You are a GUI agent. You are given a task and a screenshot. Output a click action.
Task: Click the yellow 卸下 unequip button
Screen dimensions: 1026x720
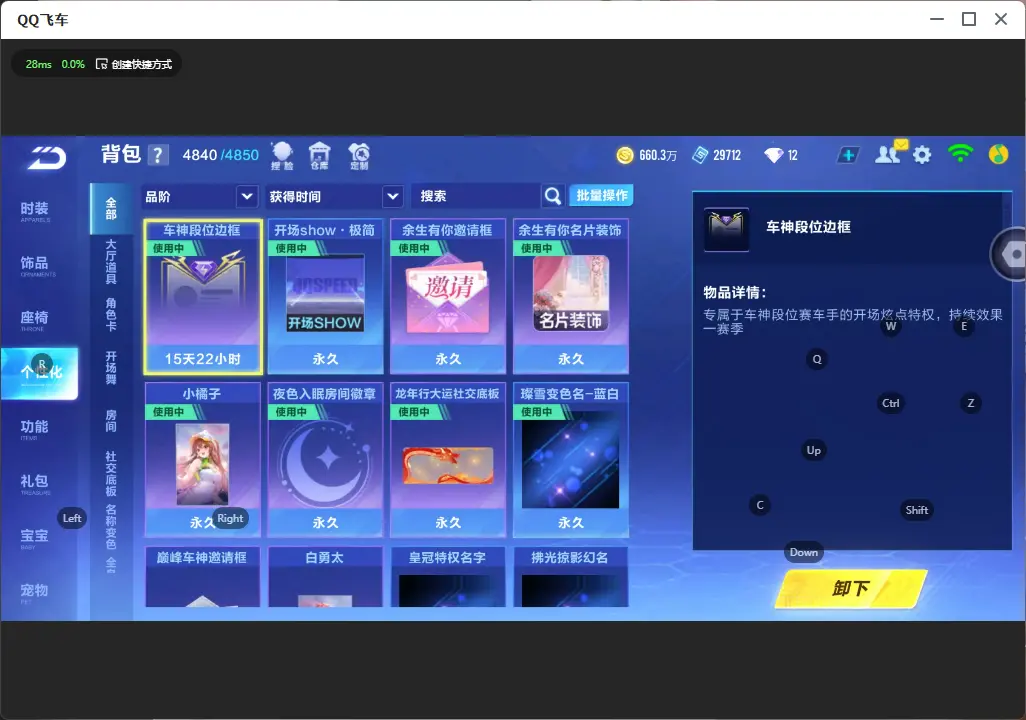(x=851, y=588)
